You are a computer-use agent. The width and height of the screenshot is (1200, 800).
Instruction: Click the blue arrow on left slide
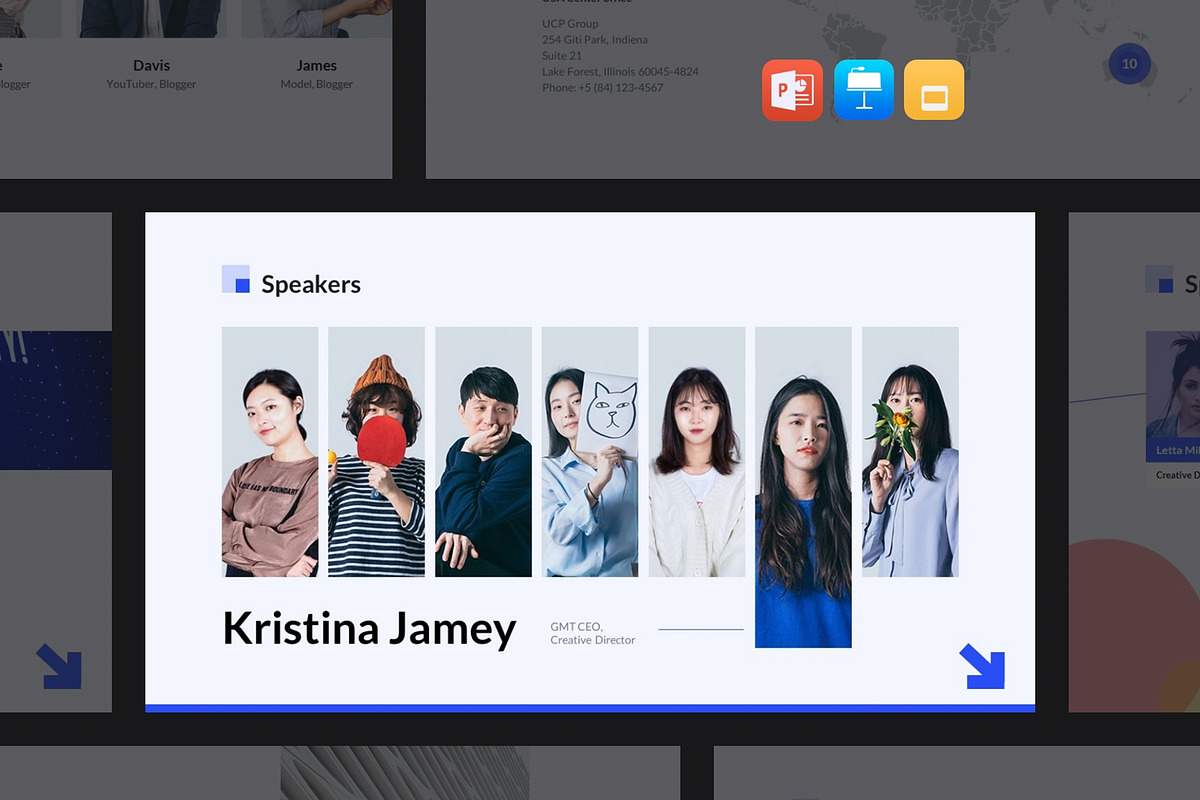point(59,666)
